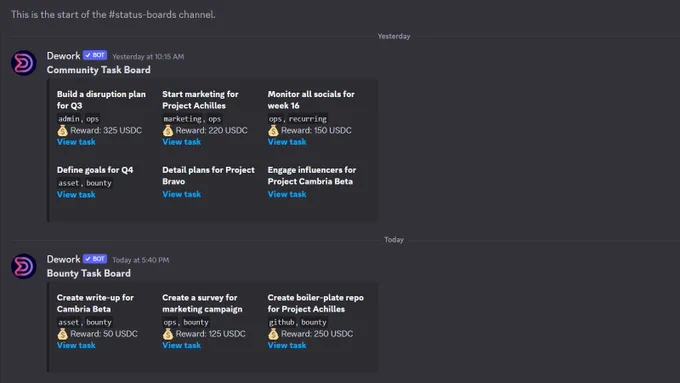Click money bag icon beside Reward: 150 USDC
Viewport: 680px width, 383px height.
point(273,130)
